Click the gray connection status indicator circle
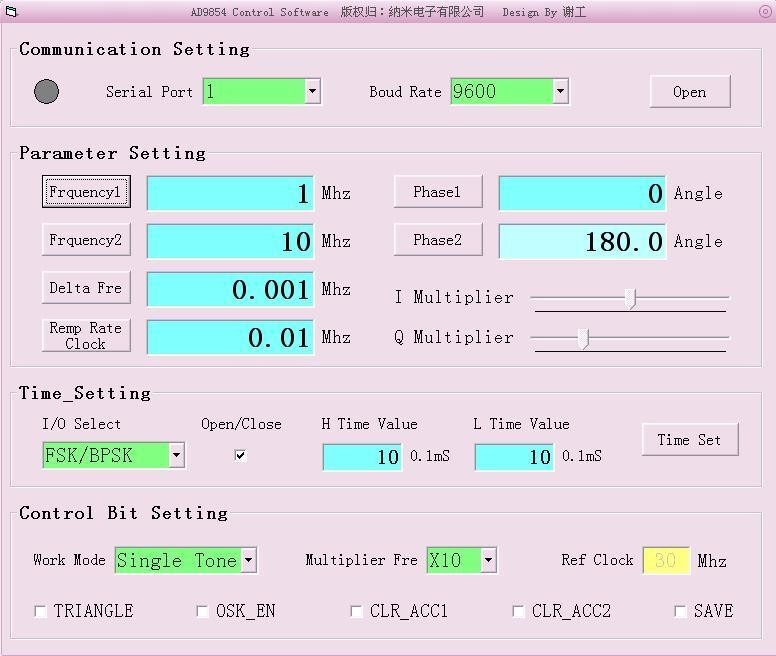 coord(47,92)
